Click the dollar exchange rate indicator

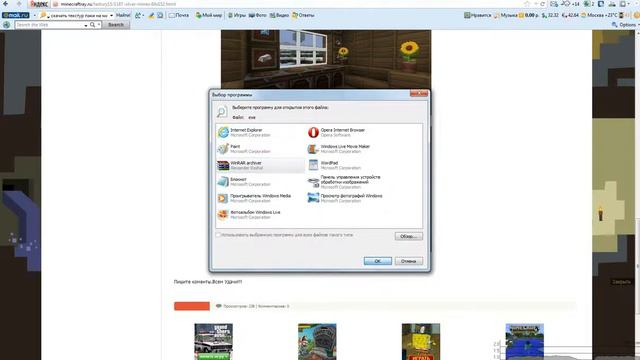(x=550, y=15)
